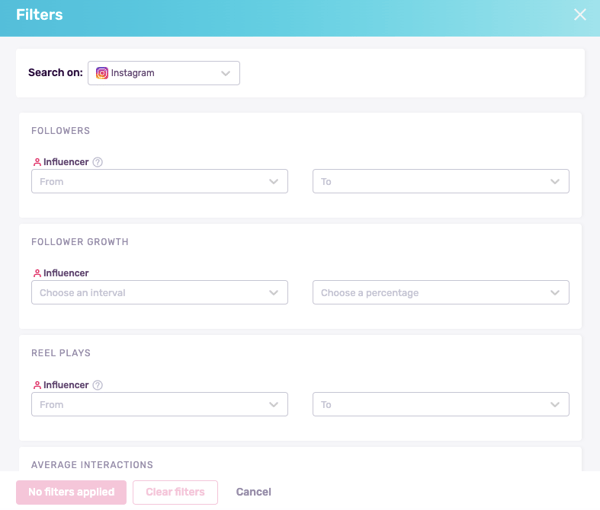The width and height of the screenshot is (600, 510).
Task: Click the person icon under Followers heading
Action: point(37,162)
